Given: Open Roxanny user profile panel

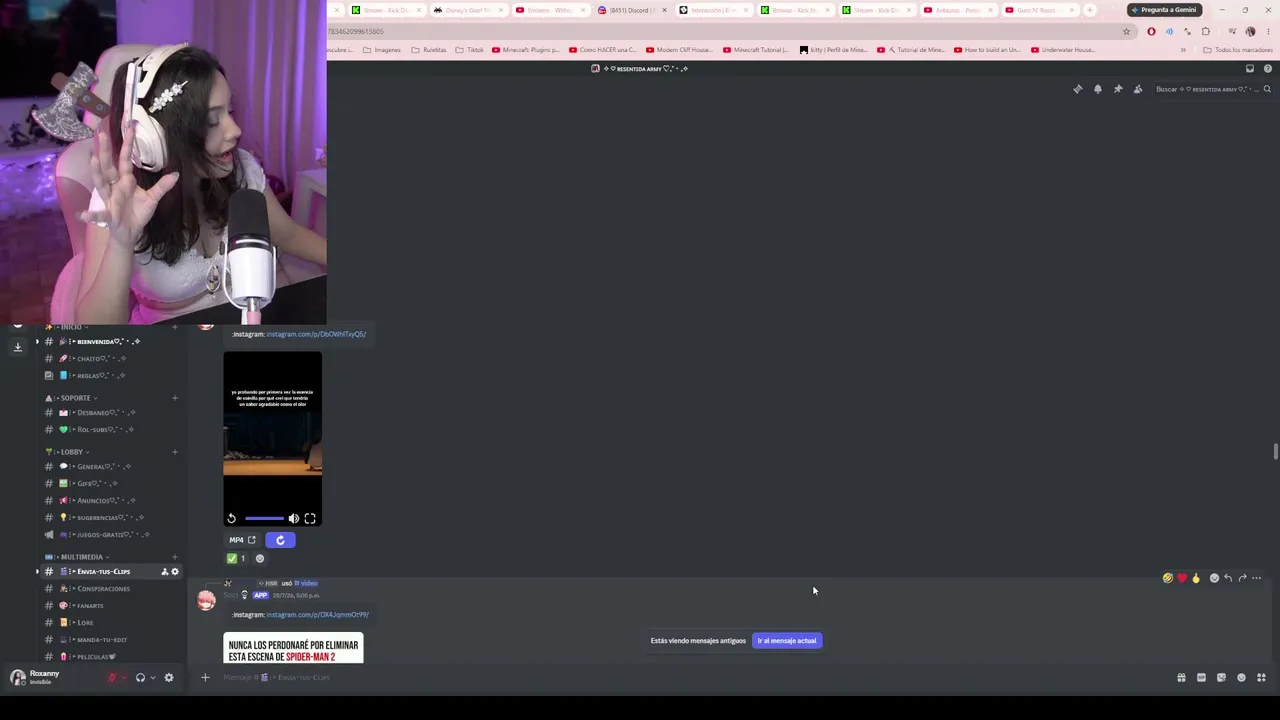Looking at the screenshot, I should point(36,677).
